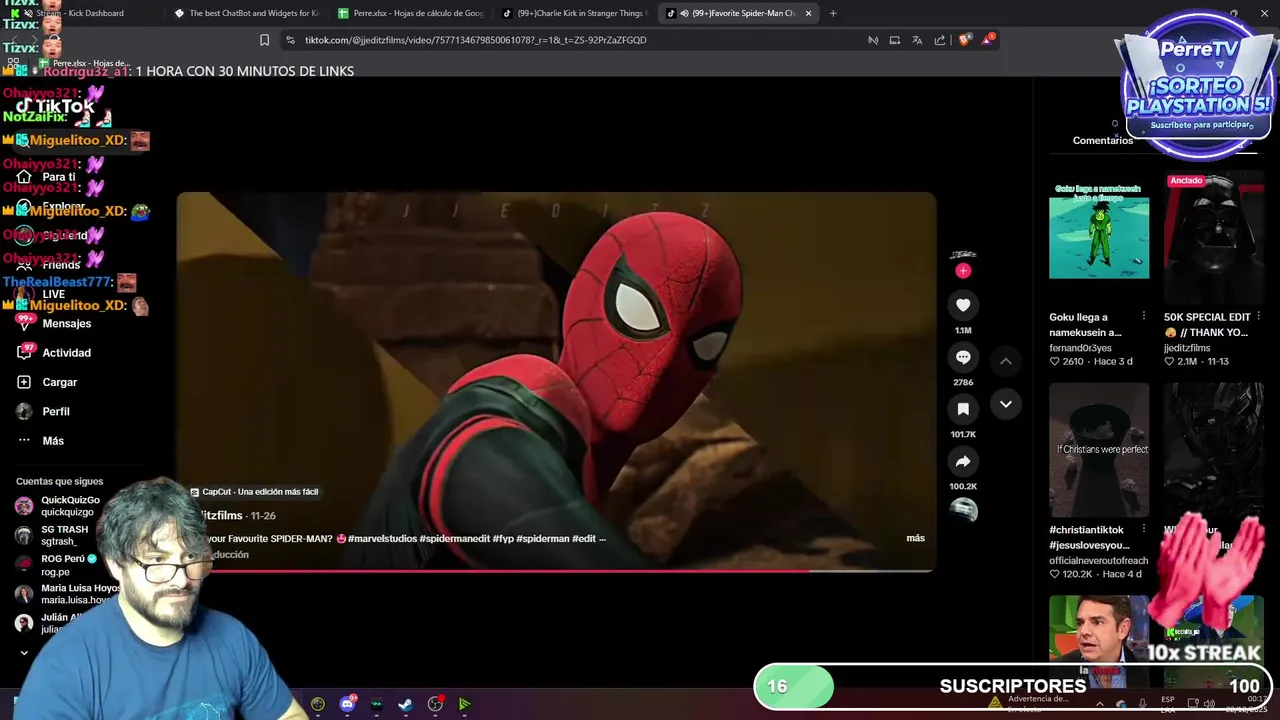
Task: Click the green arrow taskbar app
Action: click(x=464, y=704)
